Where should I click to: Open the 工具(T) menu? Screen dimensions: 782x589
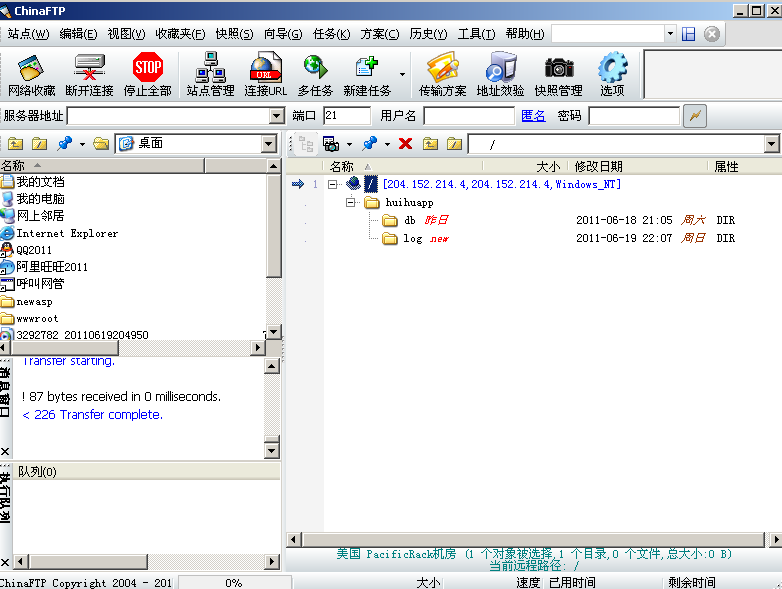[476, 34]
